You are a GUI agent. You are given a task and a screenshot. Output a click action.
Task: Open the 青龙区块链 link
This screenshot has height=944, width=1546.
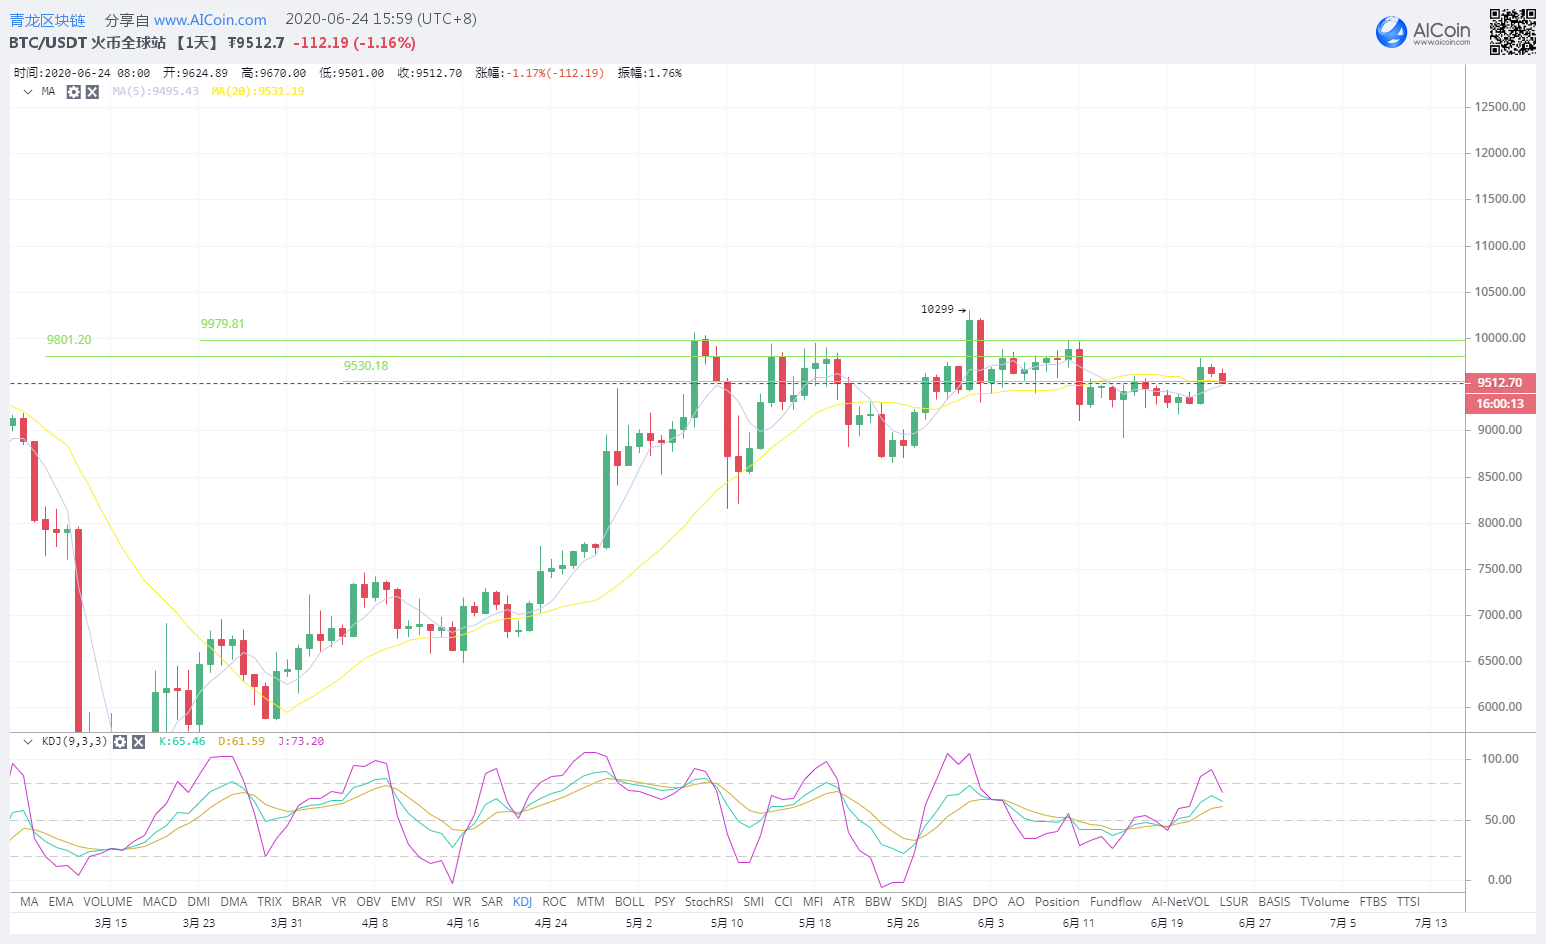coord(47,20)
